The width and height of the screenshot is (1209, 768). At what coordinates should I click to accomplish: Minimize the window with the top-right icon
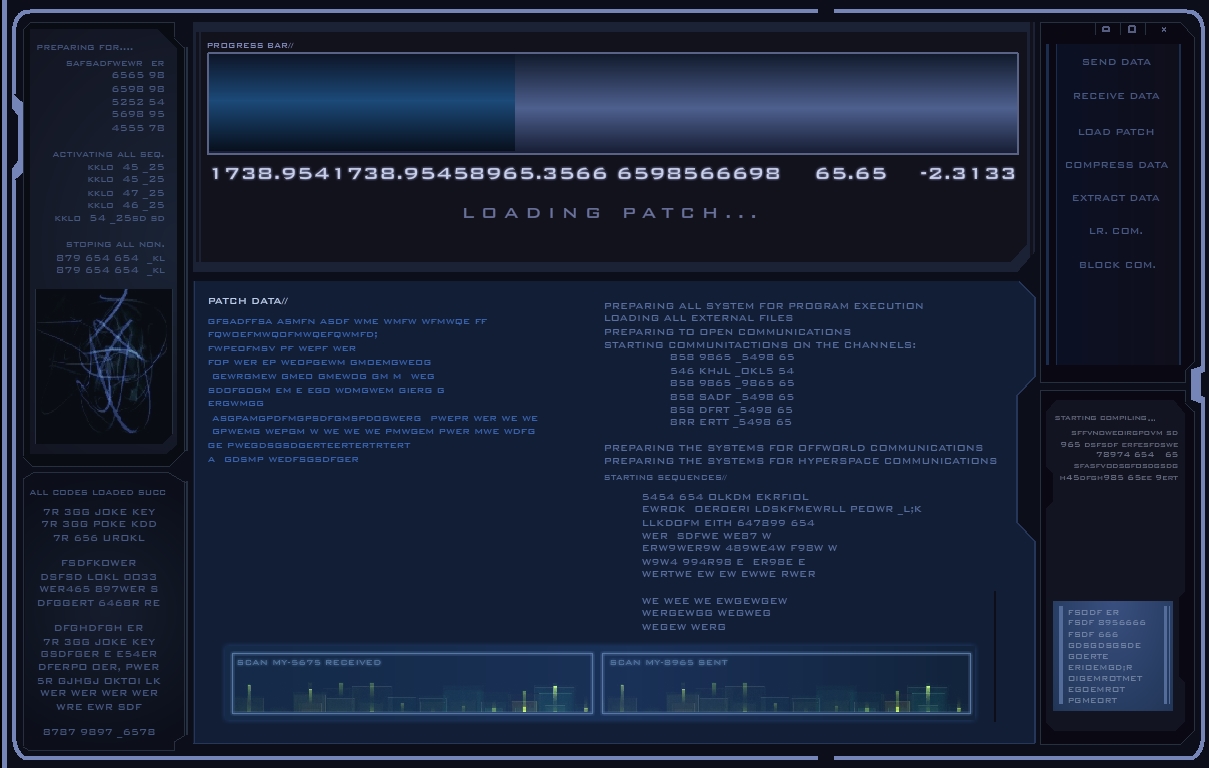point(1106,30)
